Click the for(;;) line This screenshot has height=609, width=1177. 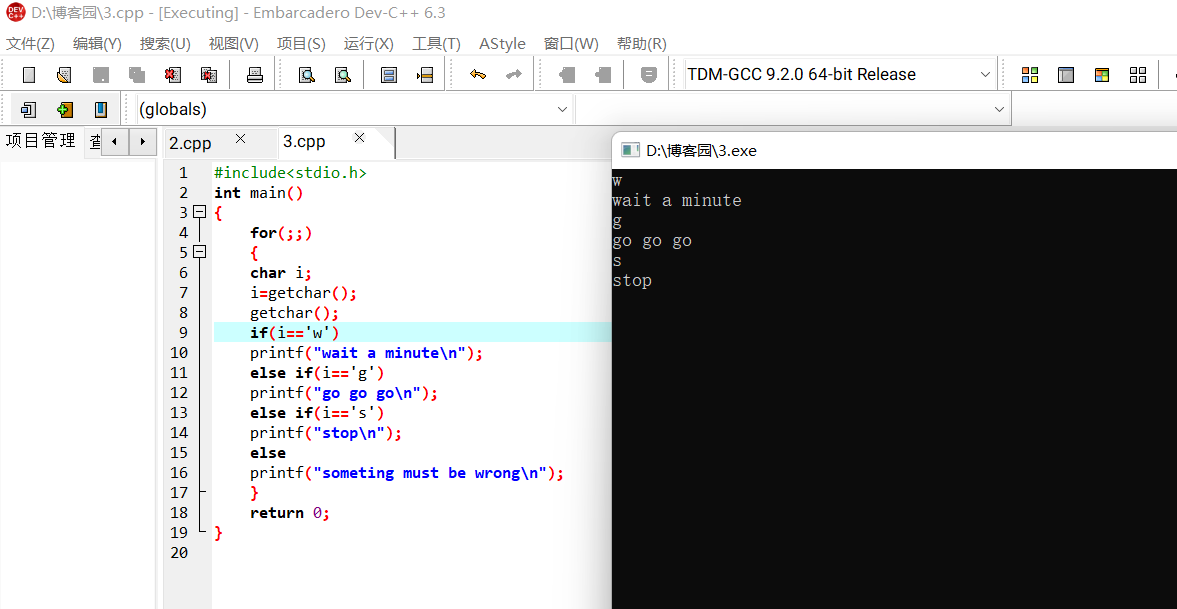click(281, 233)
